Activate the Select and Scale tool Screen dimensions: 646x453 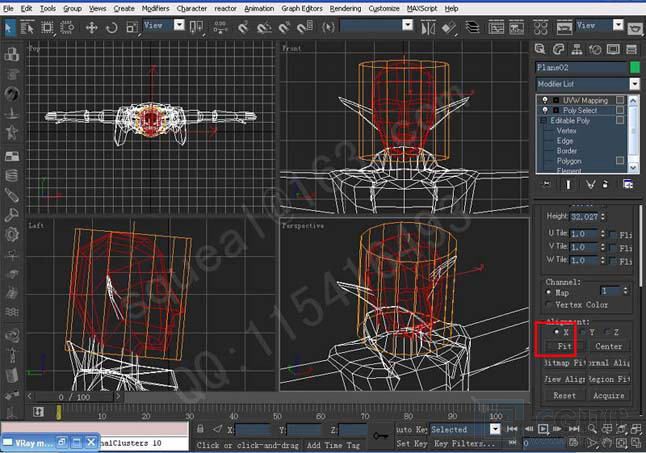pos(132,28)
